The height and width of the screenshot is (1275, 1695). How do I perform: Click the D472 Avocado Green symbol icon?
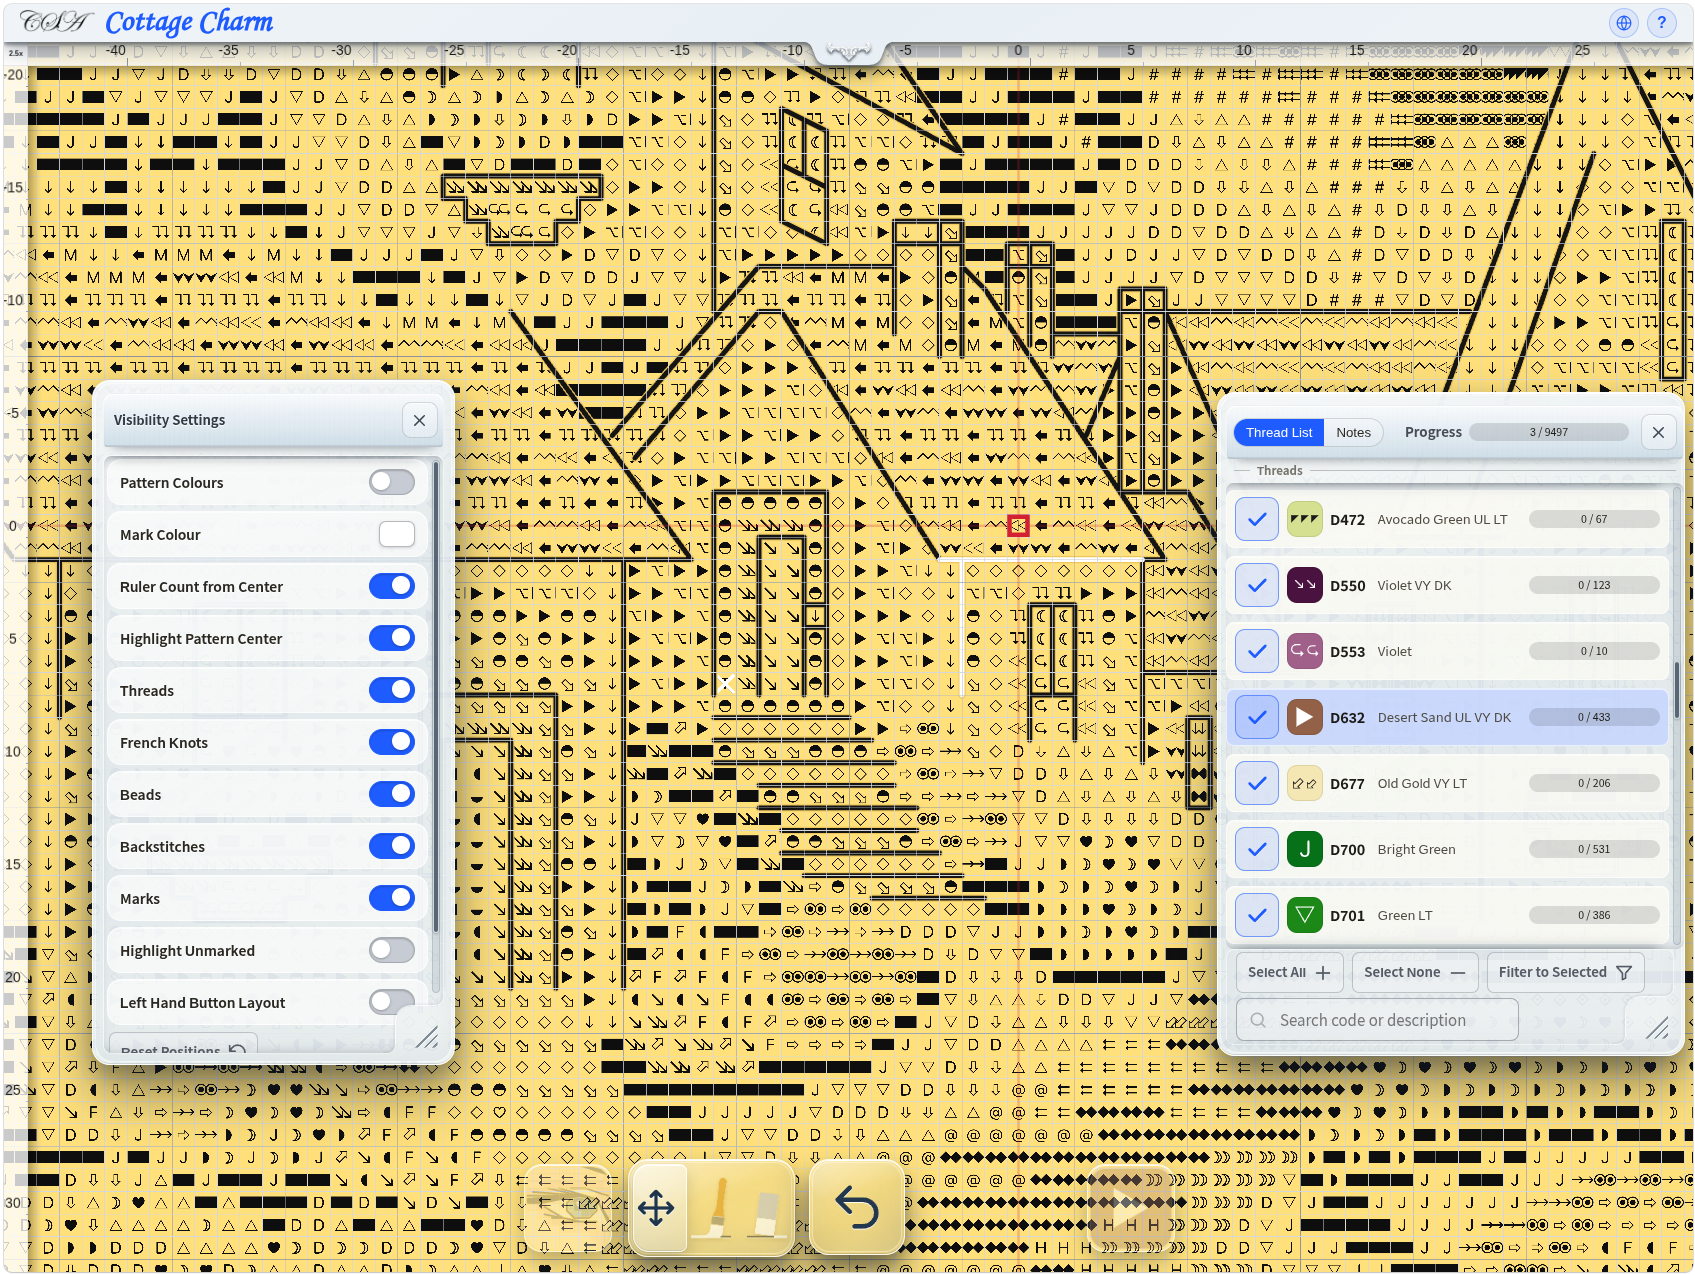(1304, 520)
